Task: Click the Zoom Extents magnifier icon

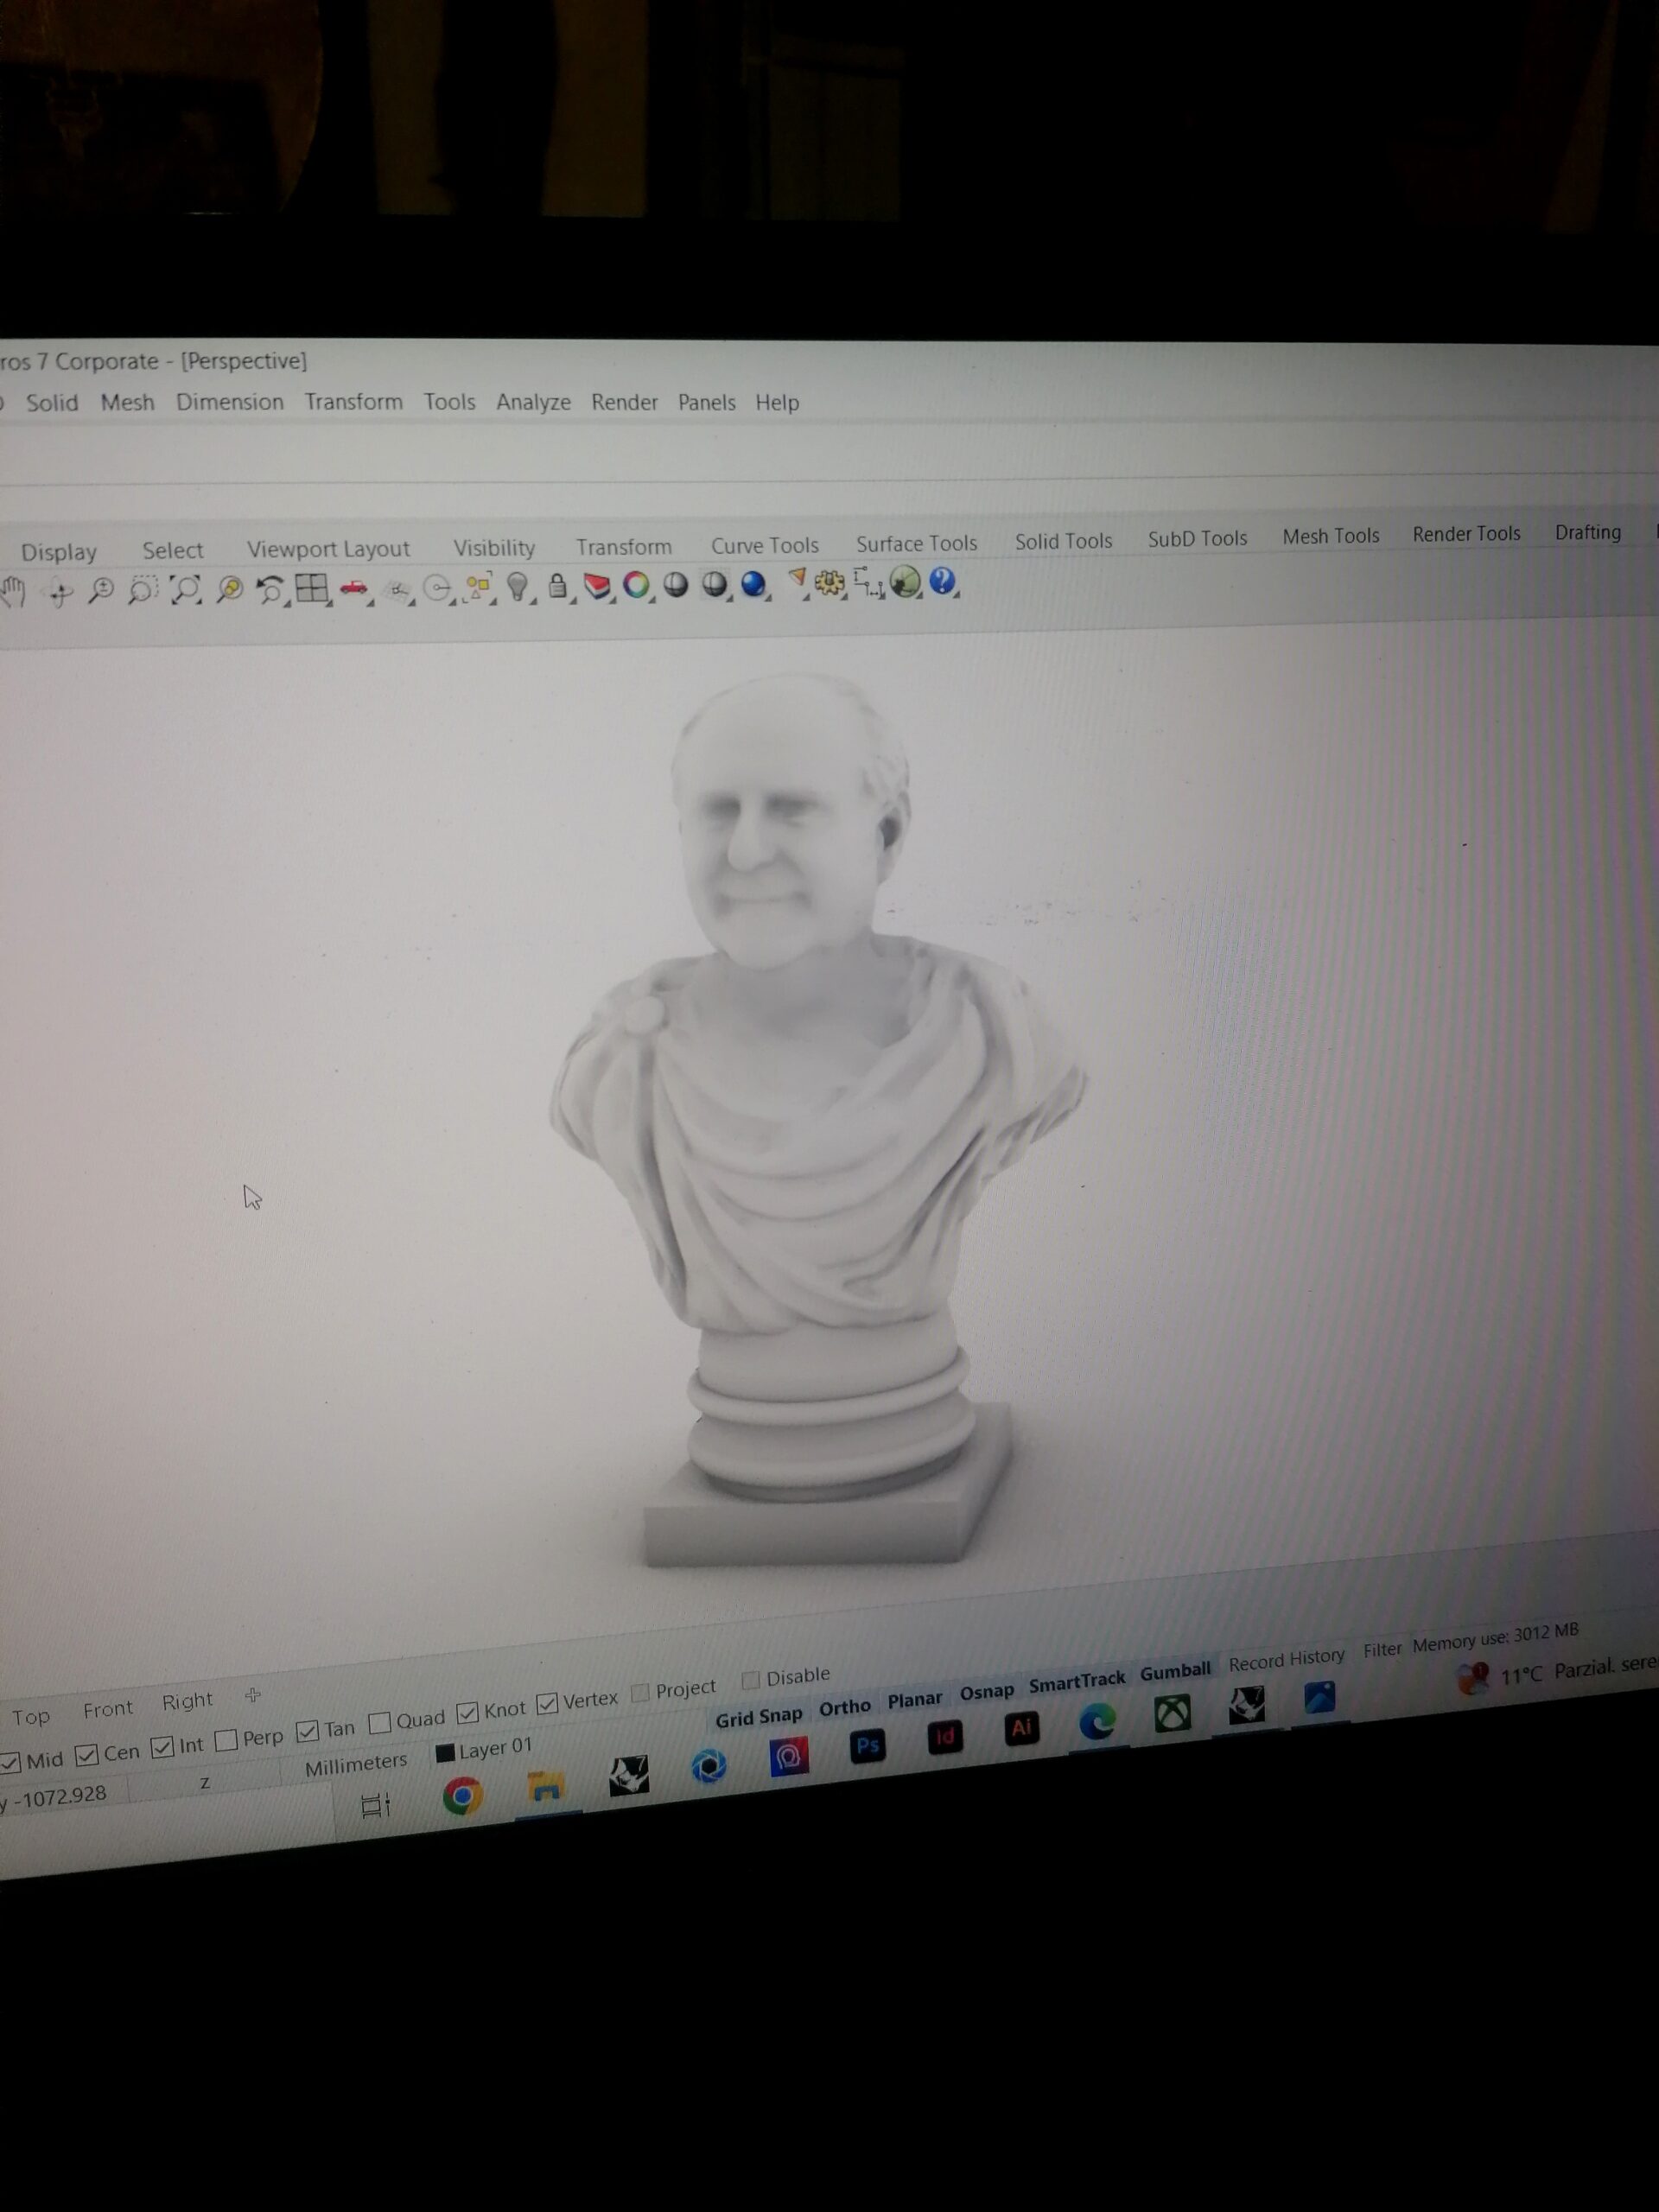Action: (185, 590)
